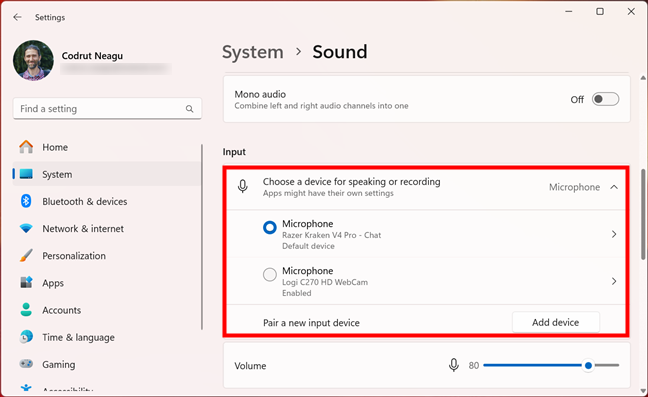This screenshot has height=397, width=648.
Task: Select the Logi C270 WebCam radio button
Action: pyautogui.click(x=269, y=275)
